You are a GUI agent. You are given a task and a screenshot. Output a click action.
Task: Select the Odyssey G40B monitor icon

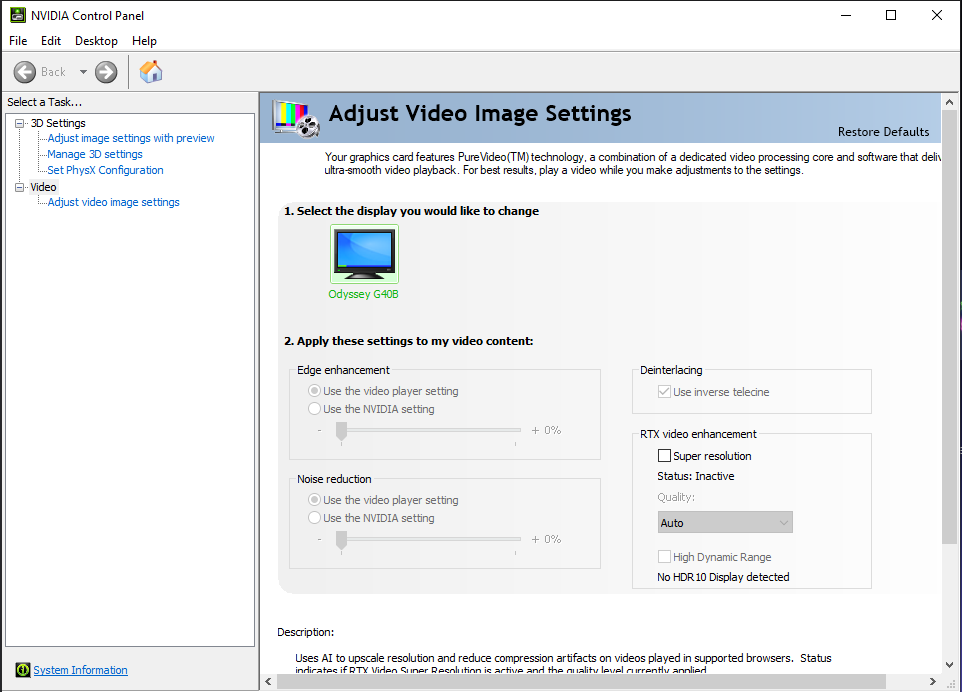tap(364, 253)
